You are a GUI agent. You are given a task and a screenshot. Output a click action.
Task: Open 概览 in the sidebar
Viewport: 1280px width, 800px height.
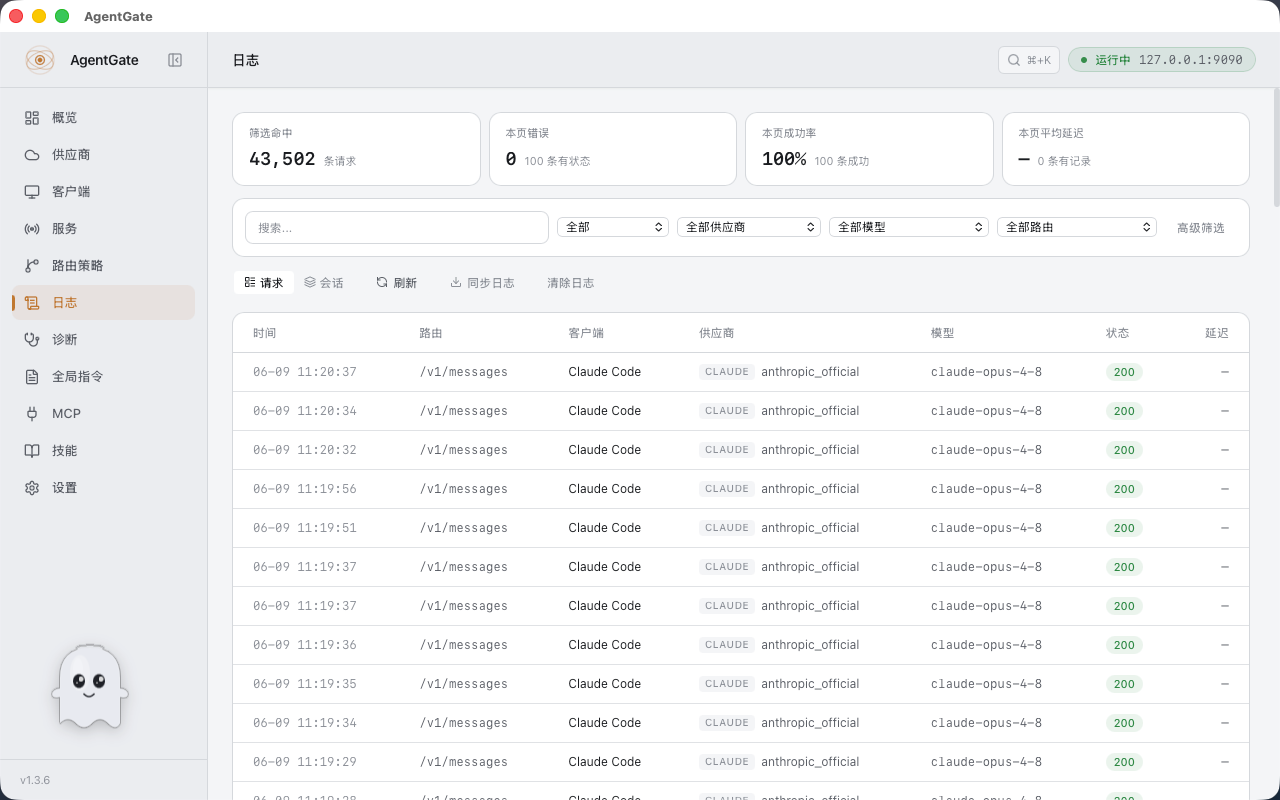coord(103,118)
